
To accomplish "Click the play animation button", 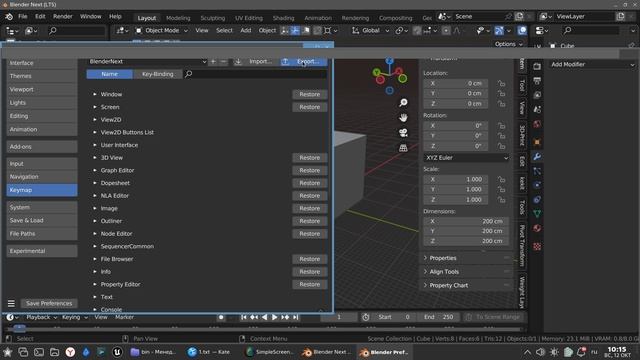I will pyautogui.click(x=274, y=317).
